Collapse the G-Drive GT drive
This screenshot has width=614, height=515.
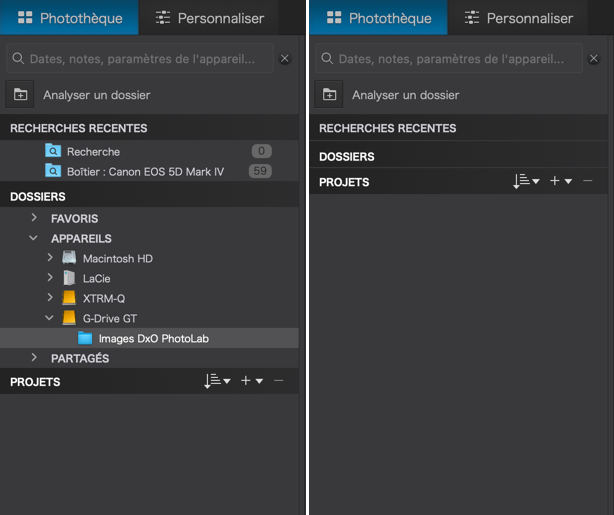(x=49, y=318)
